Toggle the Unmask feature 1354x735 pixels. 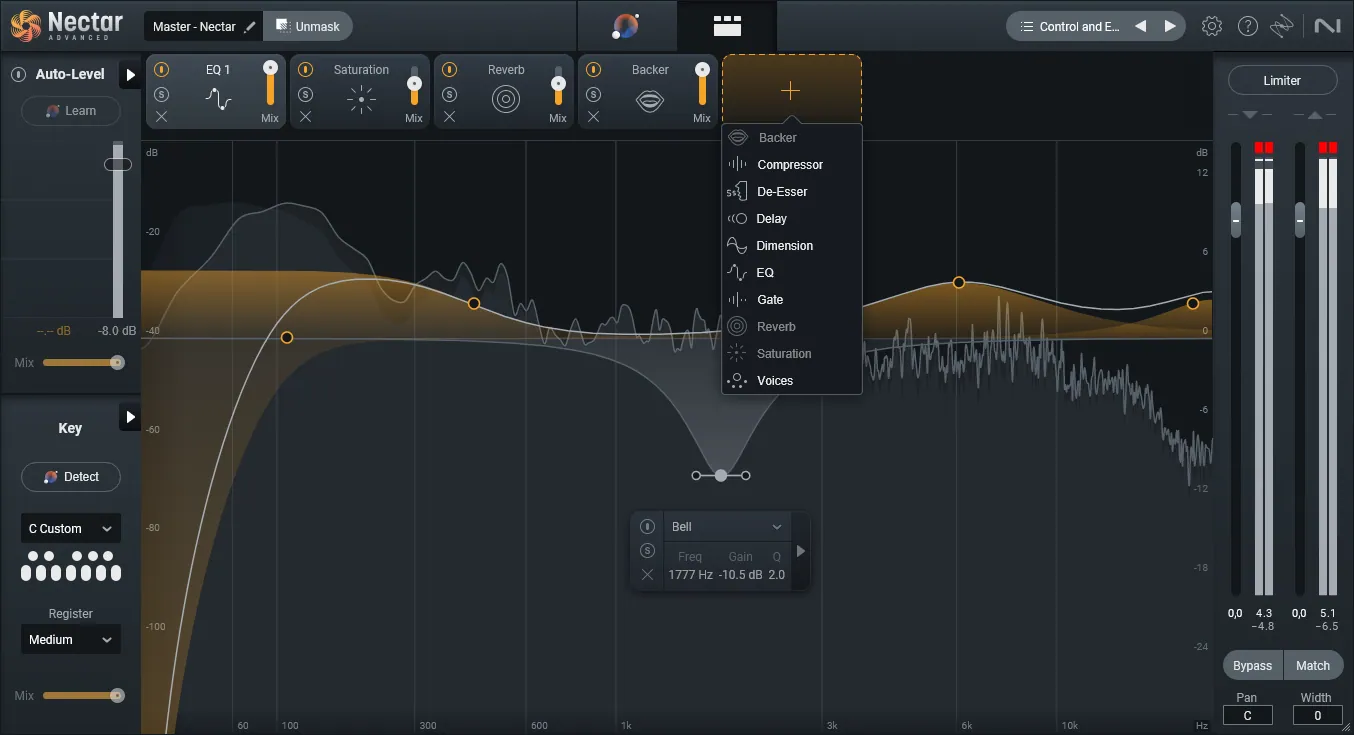[x=308, y=26]
